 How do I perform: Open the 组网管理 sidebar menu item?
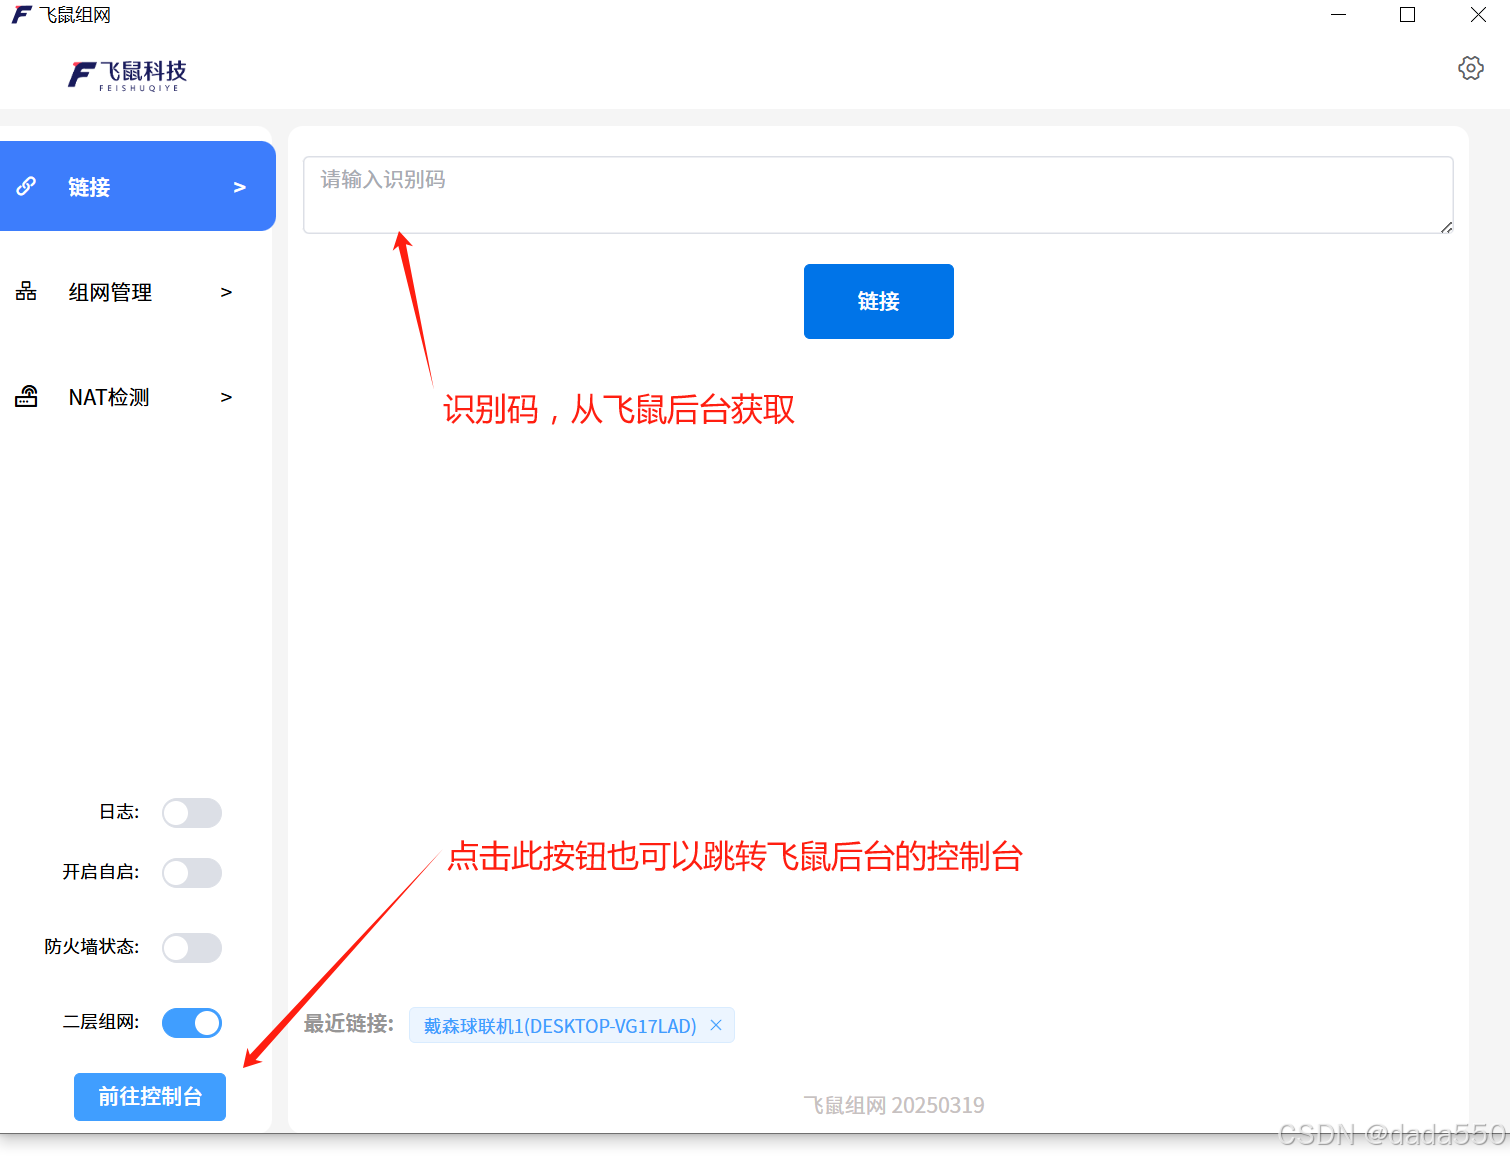(137, 291)
